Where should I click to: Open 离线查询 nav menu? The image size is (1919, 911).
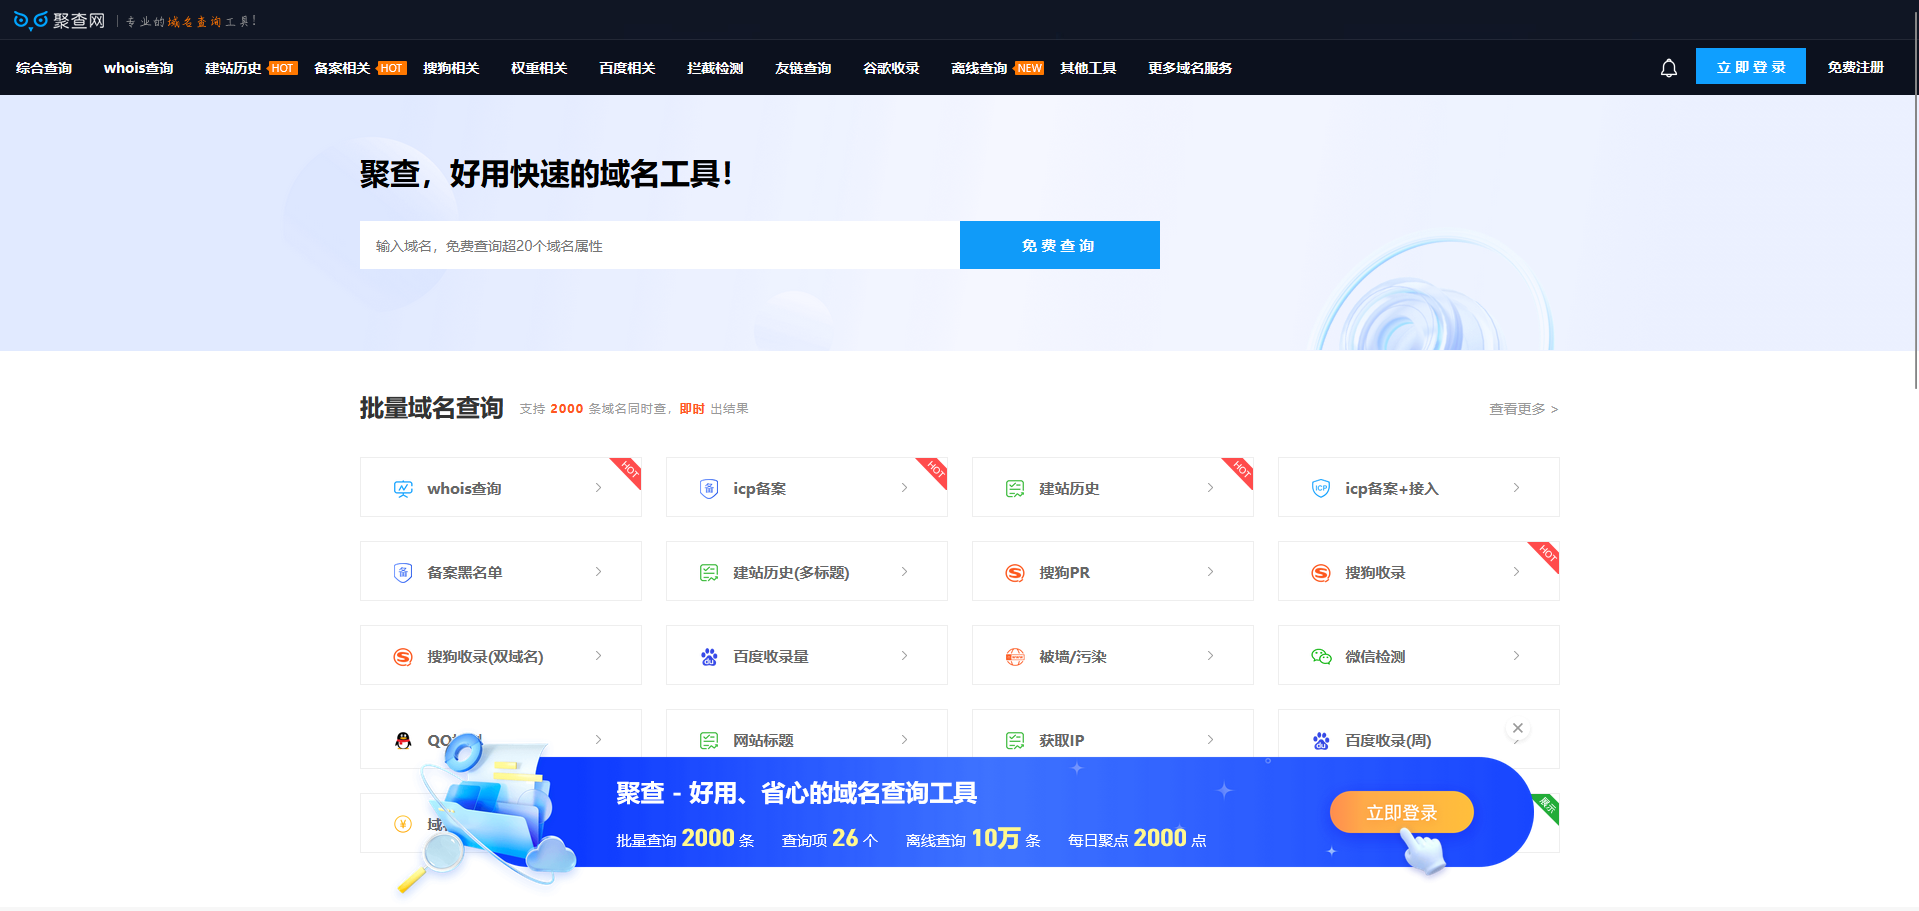(979, 68)
